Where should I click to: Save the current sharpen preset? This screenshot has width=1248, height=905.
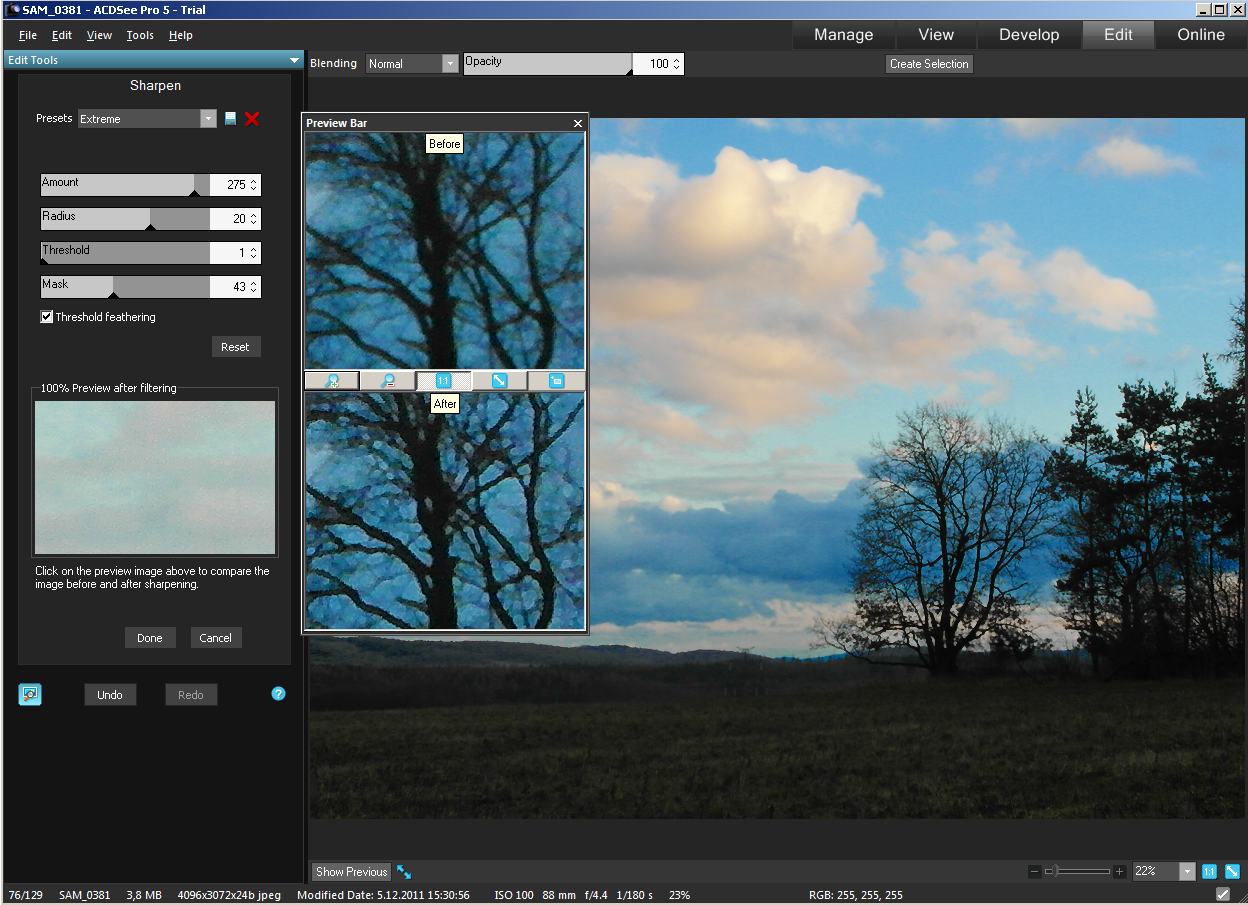pyautogui.click(x=231, y=119)
